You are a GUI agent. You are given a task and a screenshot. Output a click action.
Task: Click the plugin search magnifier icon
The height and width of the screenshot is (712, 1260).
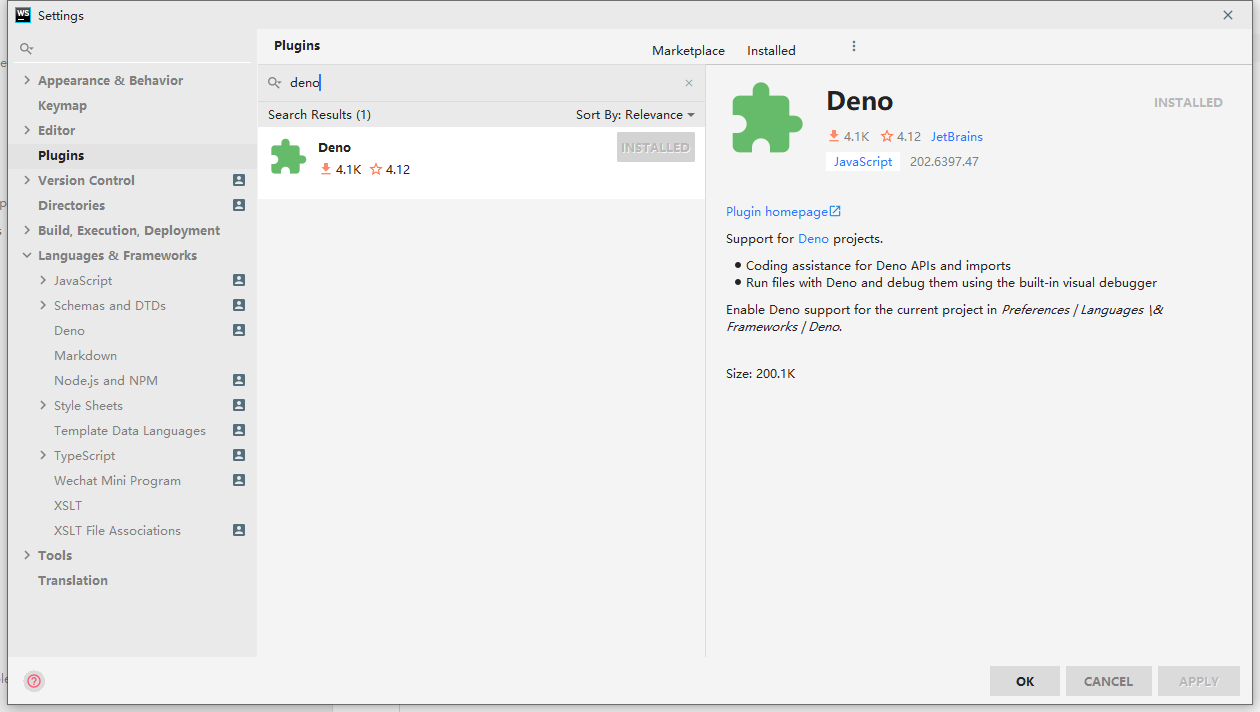pyautogui.click(x=275, y=83)
